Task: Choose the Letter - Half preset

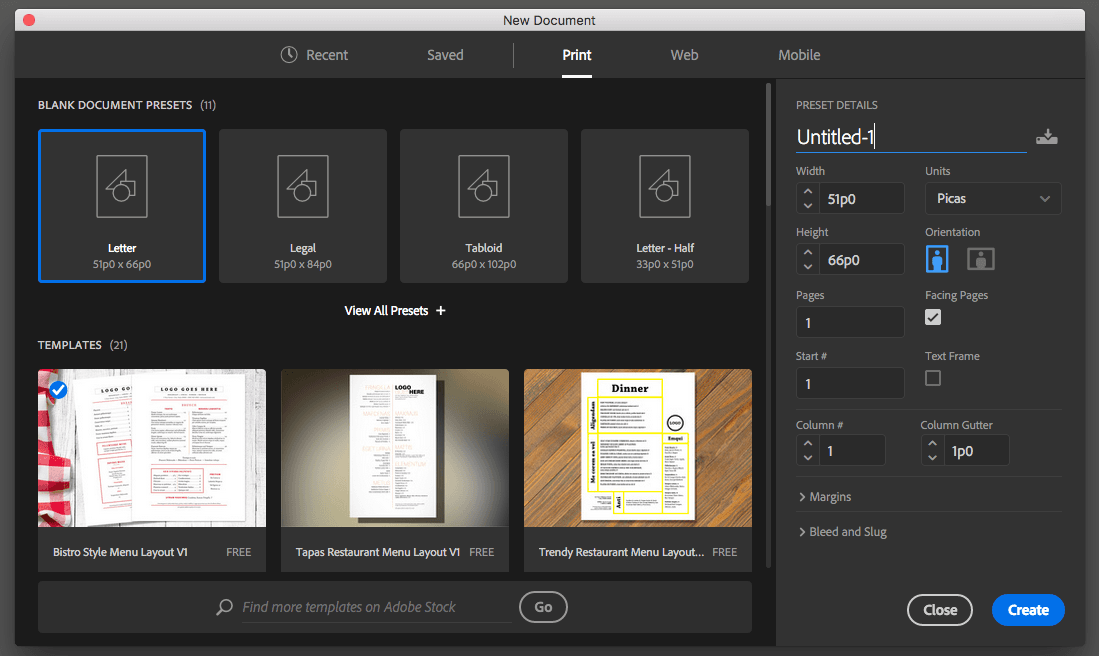Action: click(665, 206)
